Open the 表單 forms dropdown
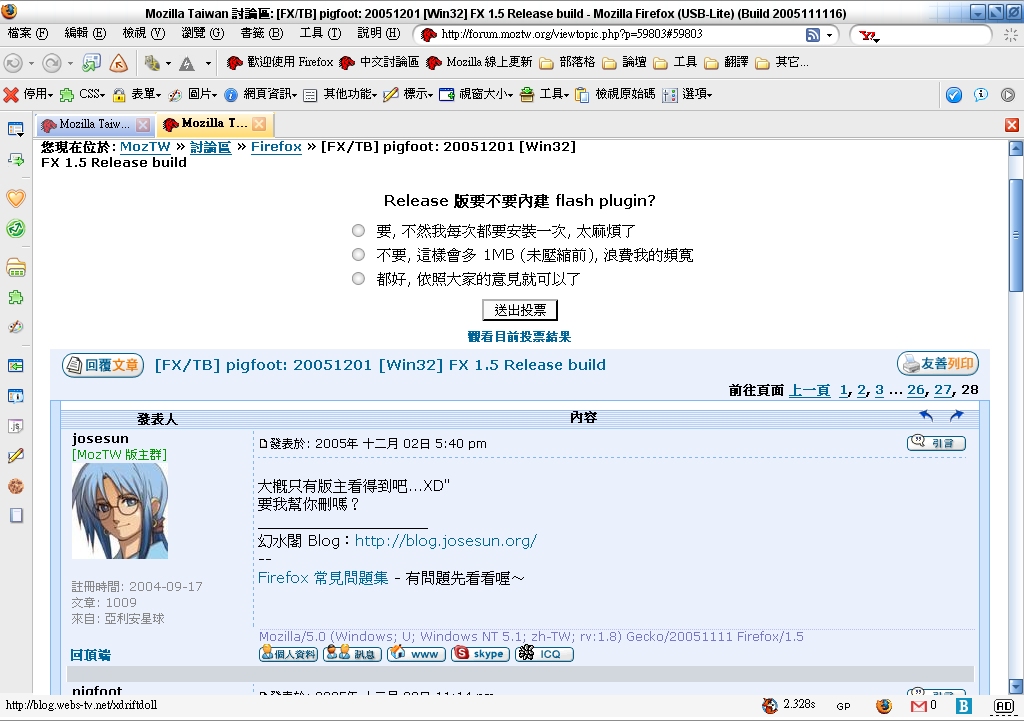Screen dimensions: 1024x721 coord(136,95)
